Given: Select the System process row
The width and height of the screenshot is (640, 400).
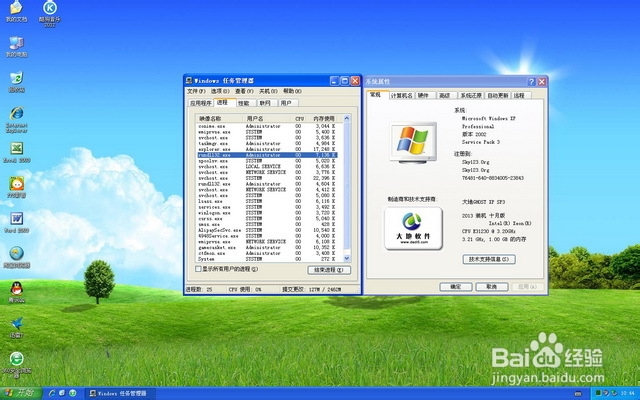Looking at the screenshot, I should tap(267, 259).
